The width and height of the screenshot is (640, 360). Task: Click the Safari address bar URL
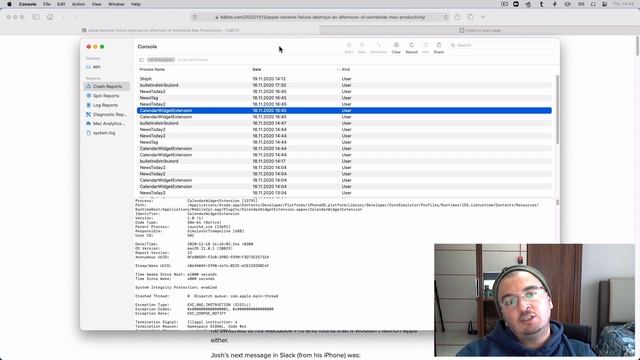coord(320,17)
